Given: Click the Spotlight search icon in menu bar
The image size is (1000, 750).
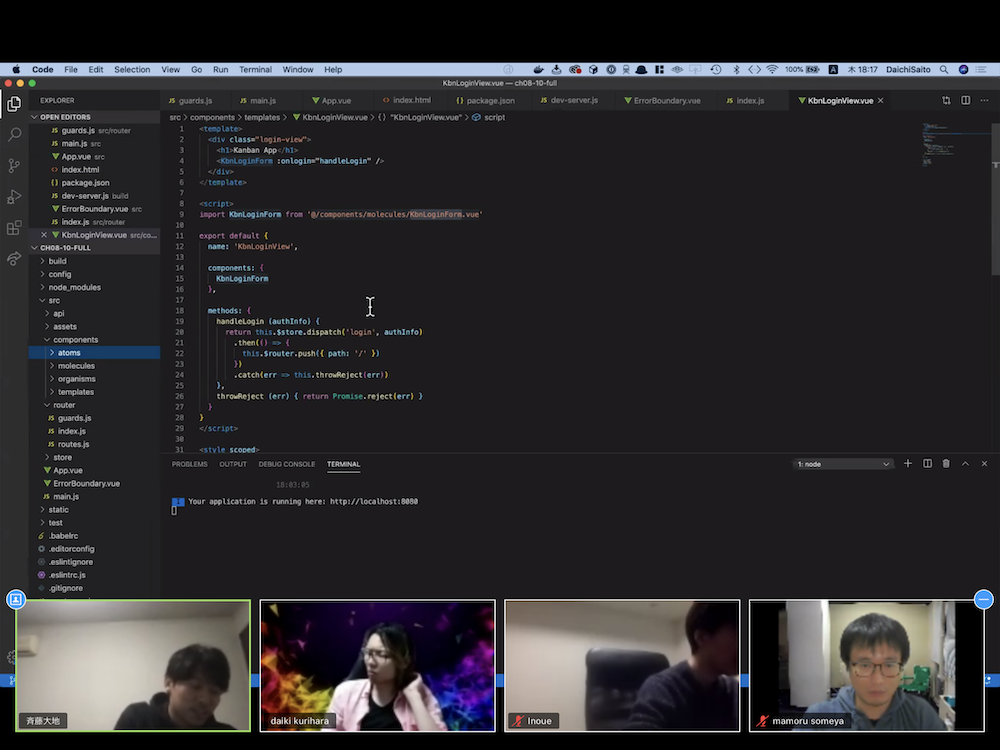Looking at the screenshot, I should point(944,70).
